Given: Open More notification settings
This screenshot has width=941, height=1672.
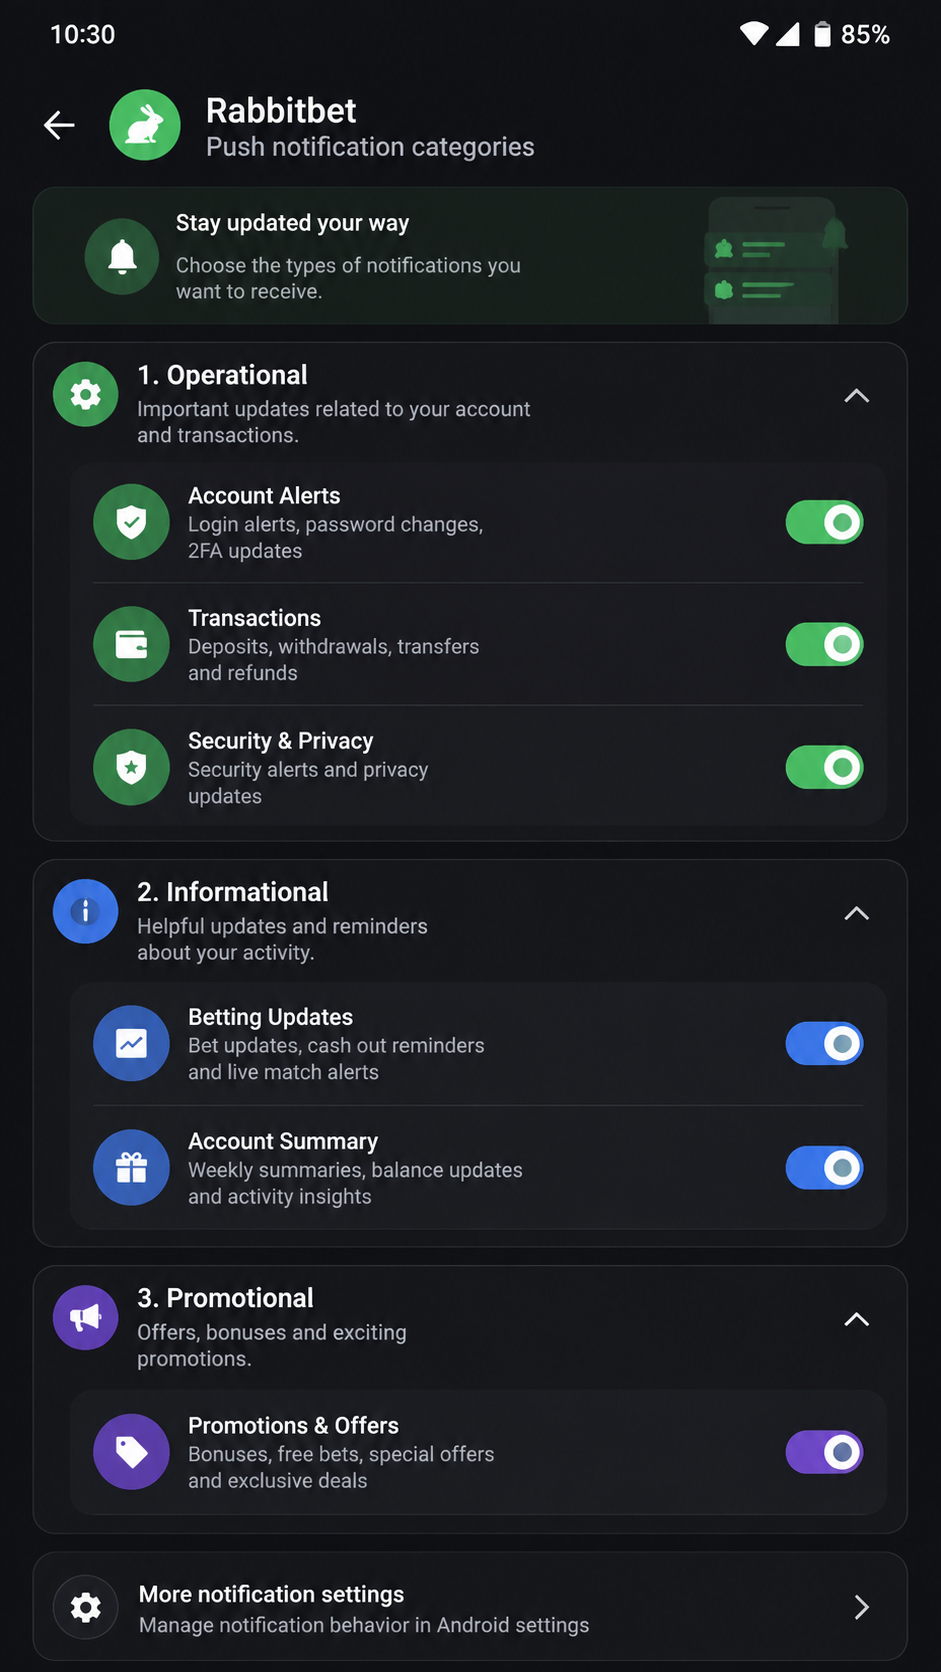Looking at the screenshot, I should (470, 1606).
